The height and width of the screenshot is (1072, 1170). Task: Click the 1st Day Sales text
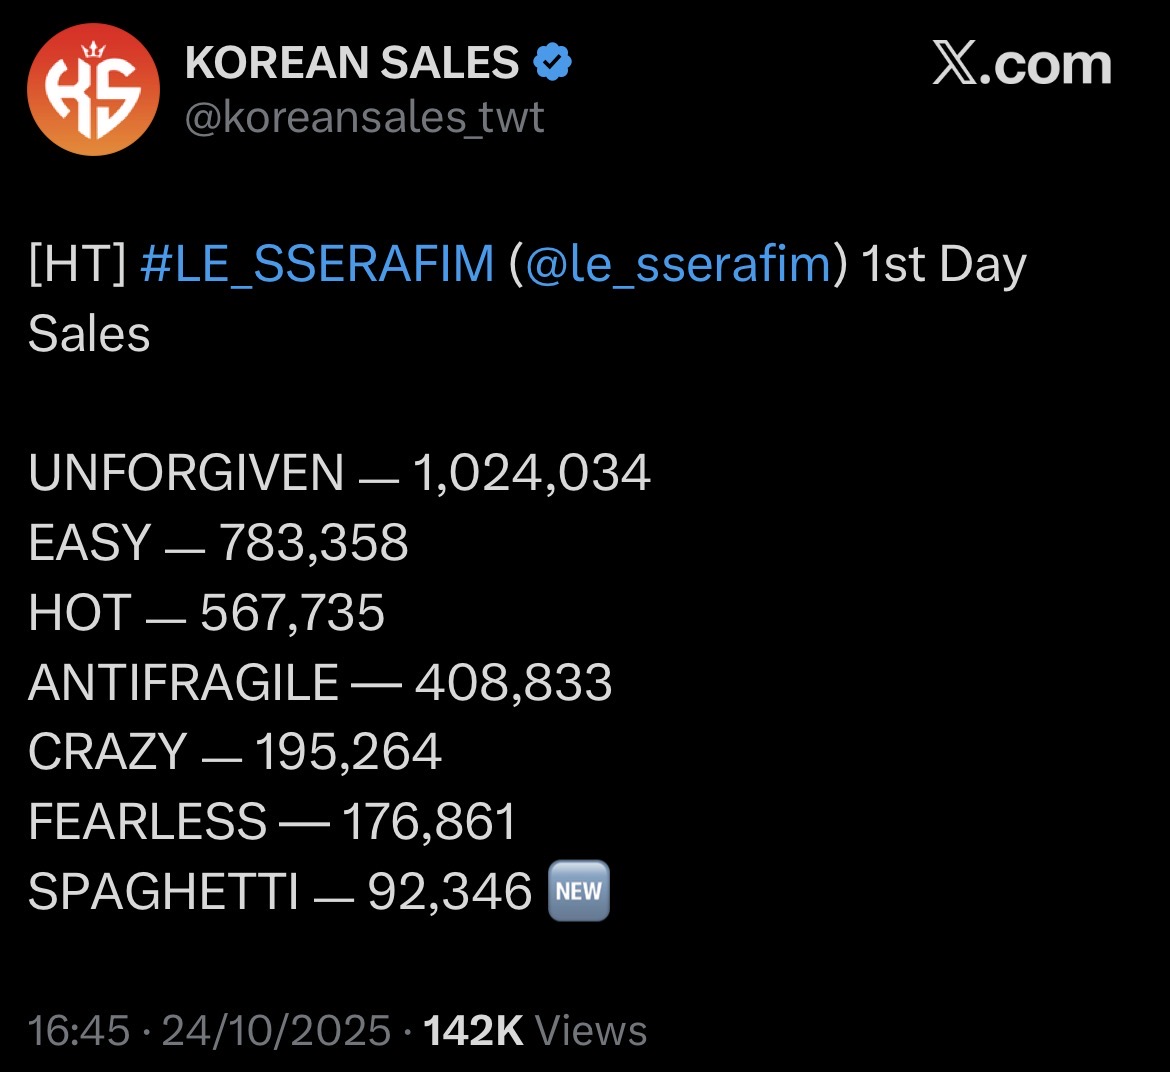point(942,265)
